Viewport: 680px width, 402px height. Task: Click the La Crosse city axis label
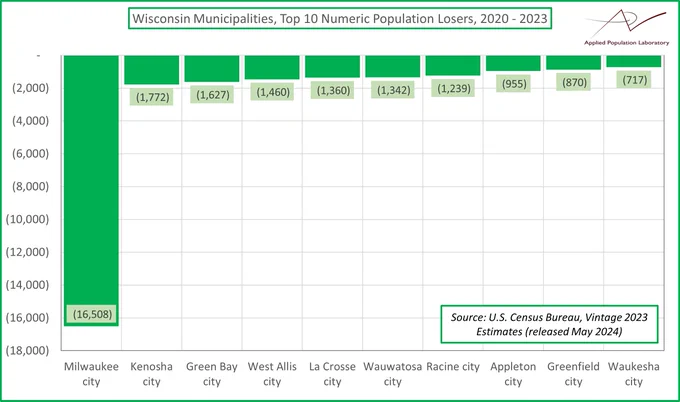click(x=332, y=374)
